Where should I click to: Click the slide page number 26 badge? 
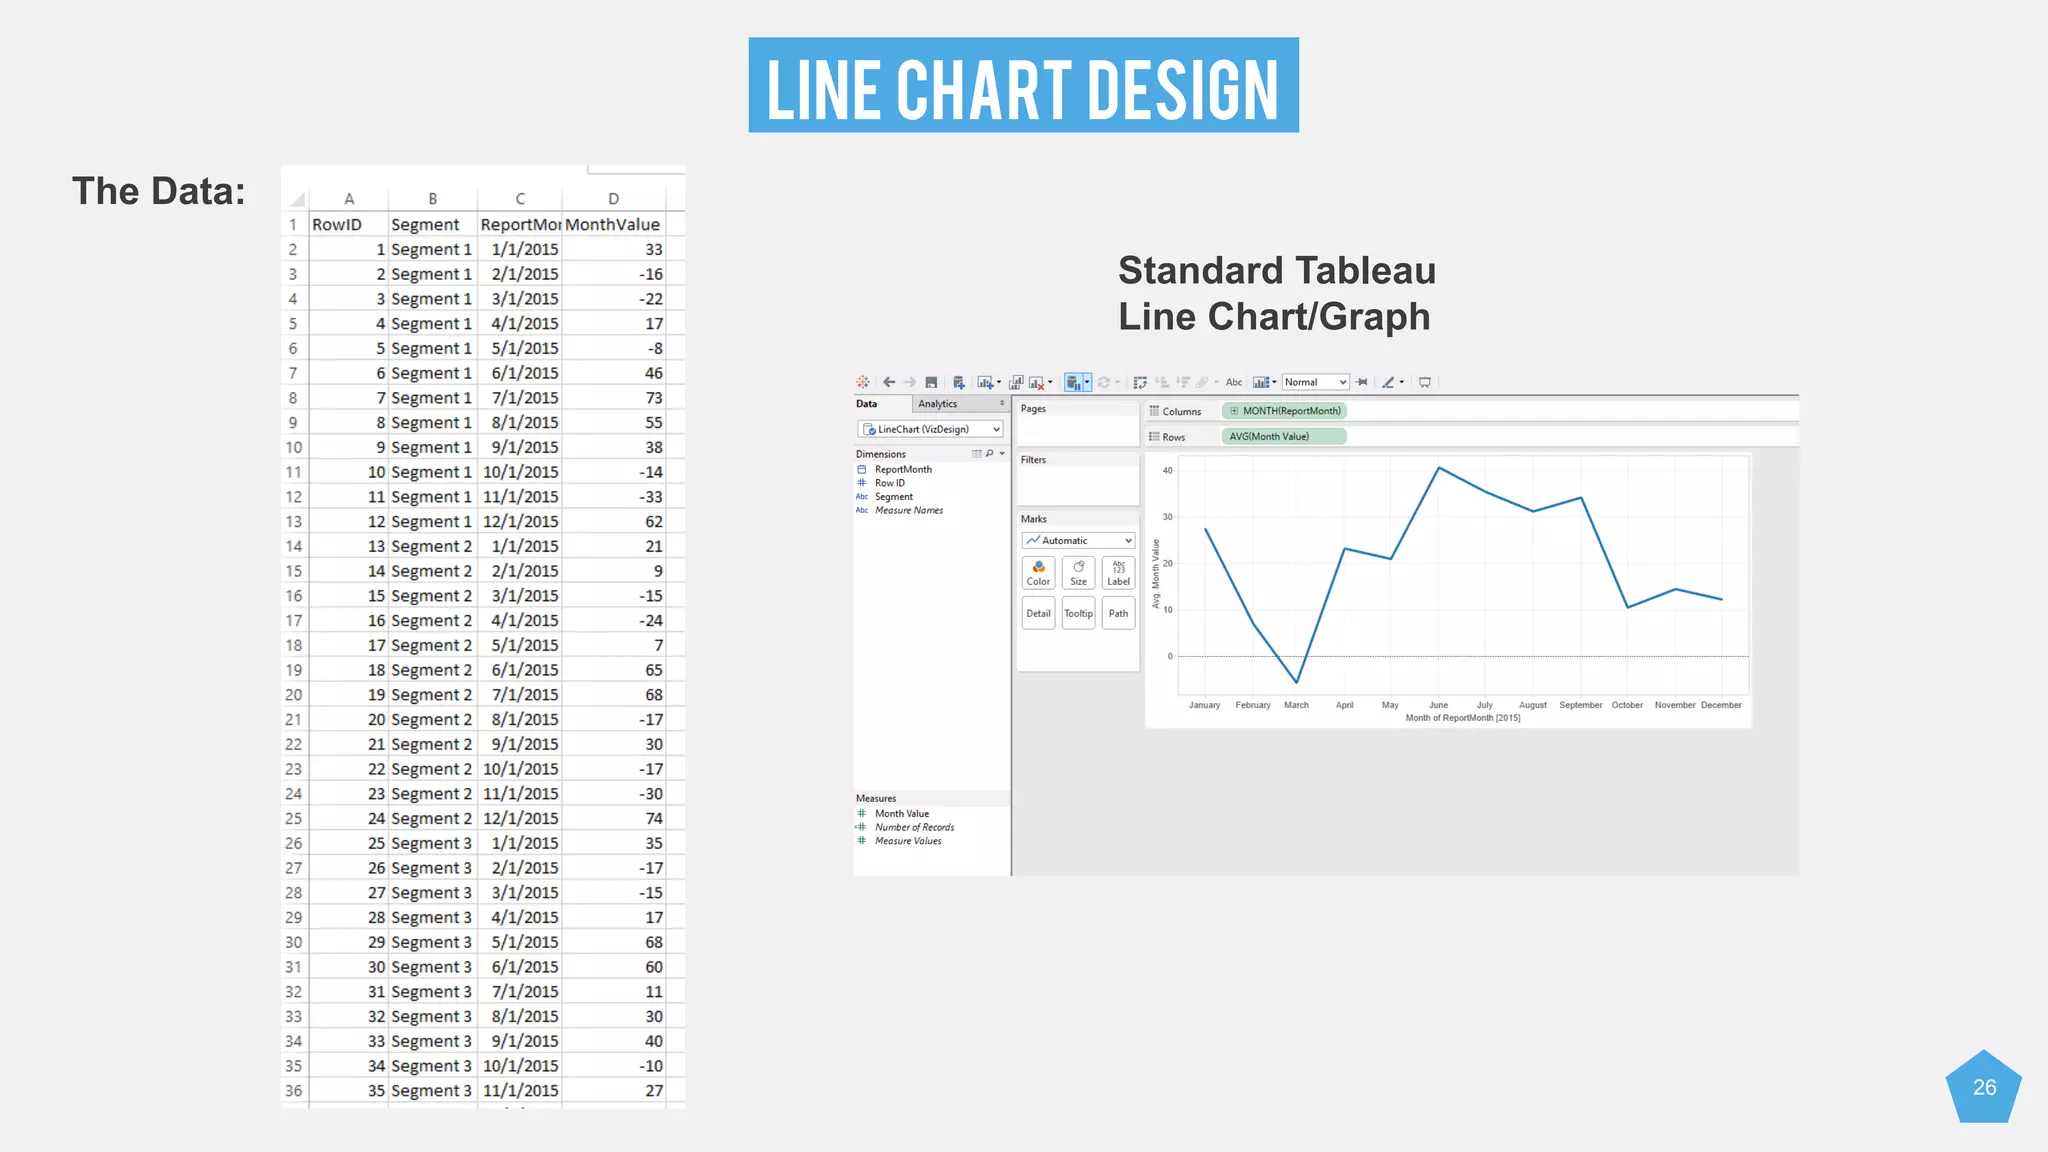click(x=1984, y=1087)
